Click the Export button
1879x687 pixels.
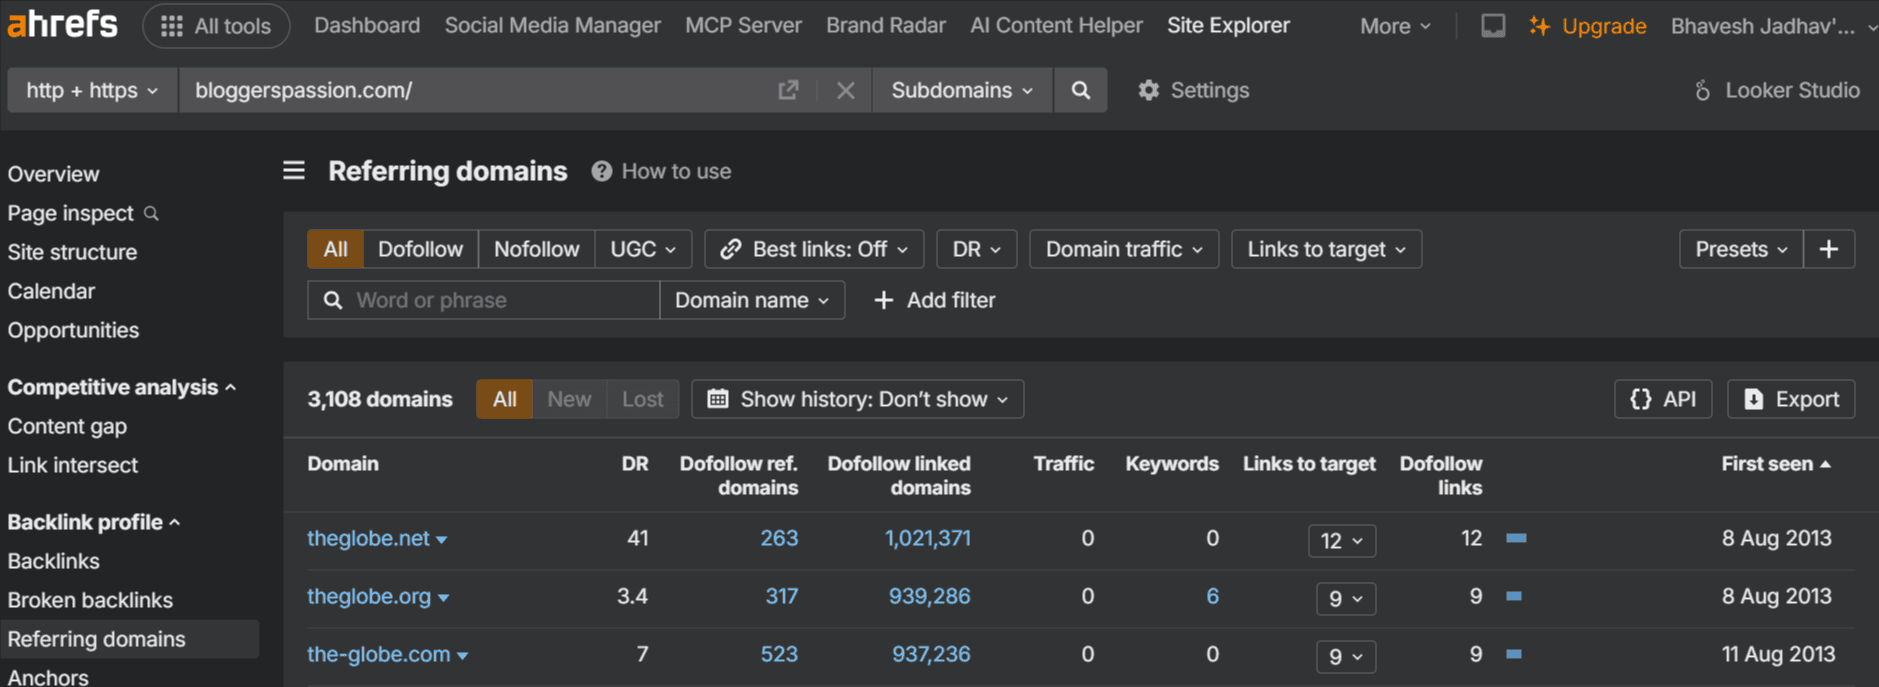1791,399
